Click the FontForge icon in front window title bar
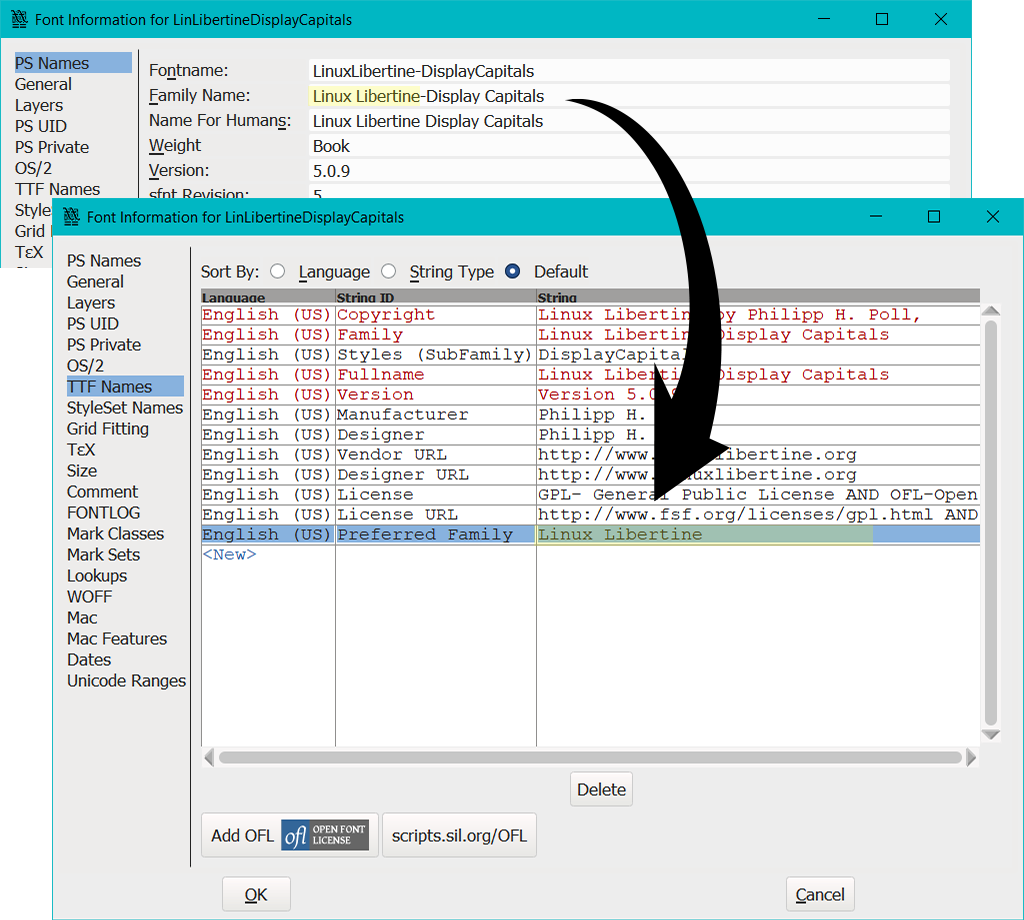This screenshot has height=920, width=1024. [x=71, y=217]
